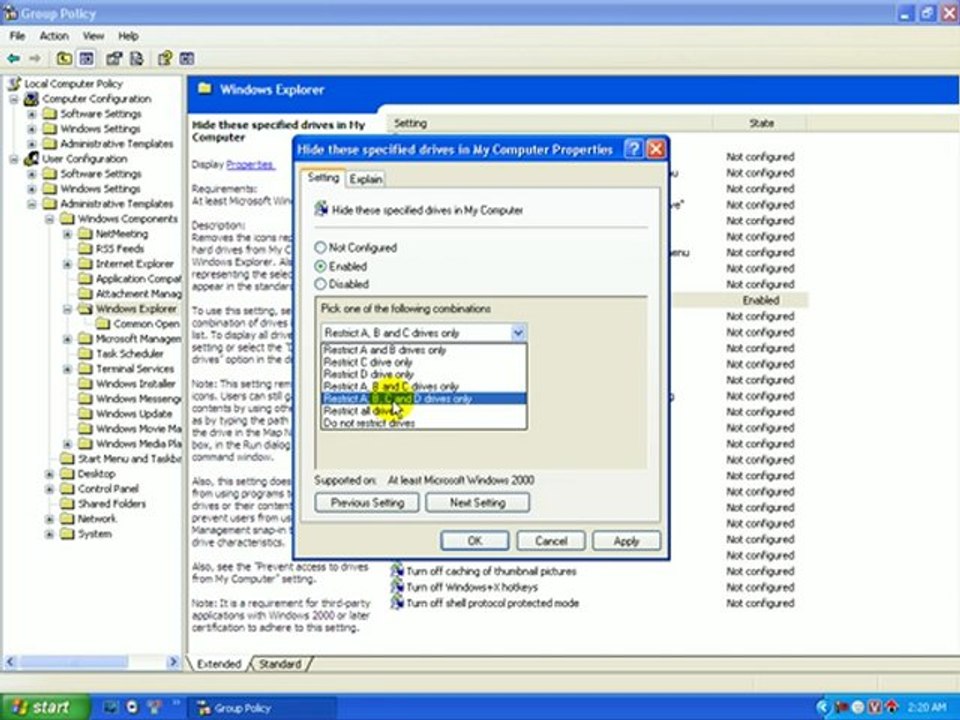This screenshot has height=720, width=960.
Task: Expand Internet Explorer tree node
Action: click(67, 264)
